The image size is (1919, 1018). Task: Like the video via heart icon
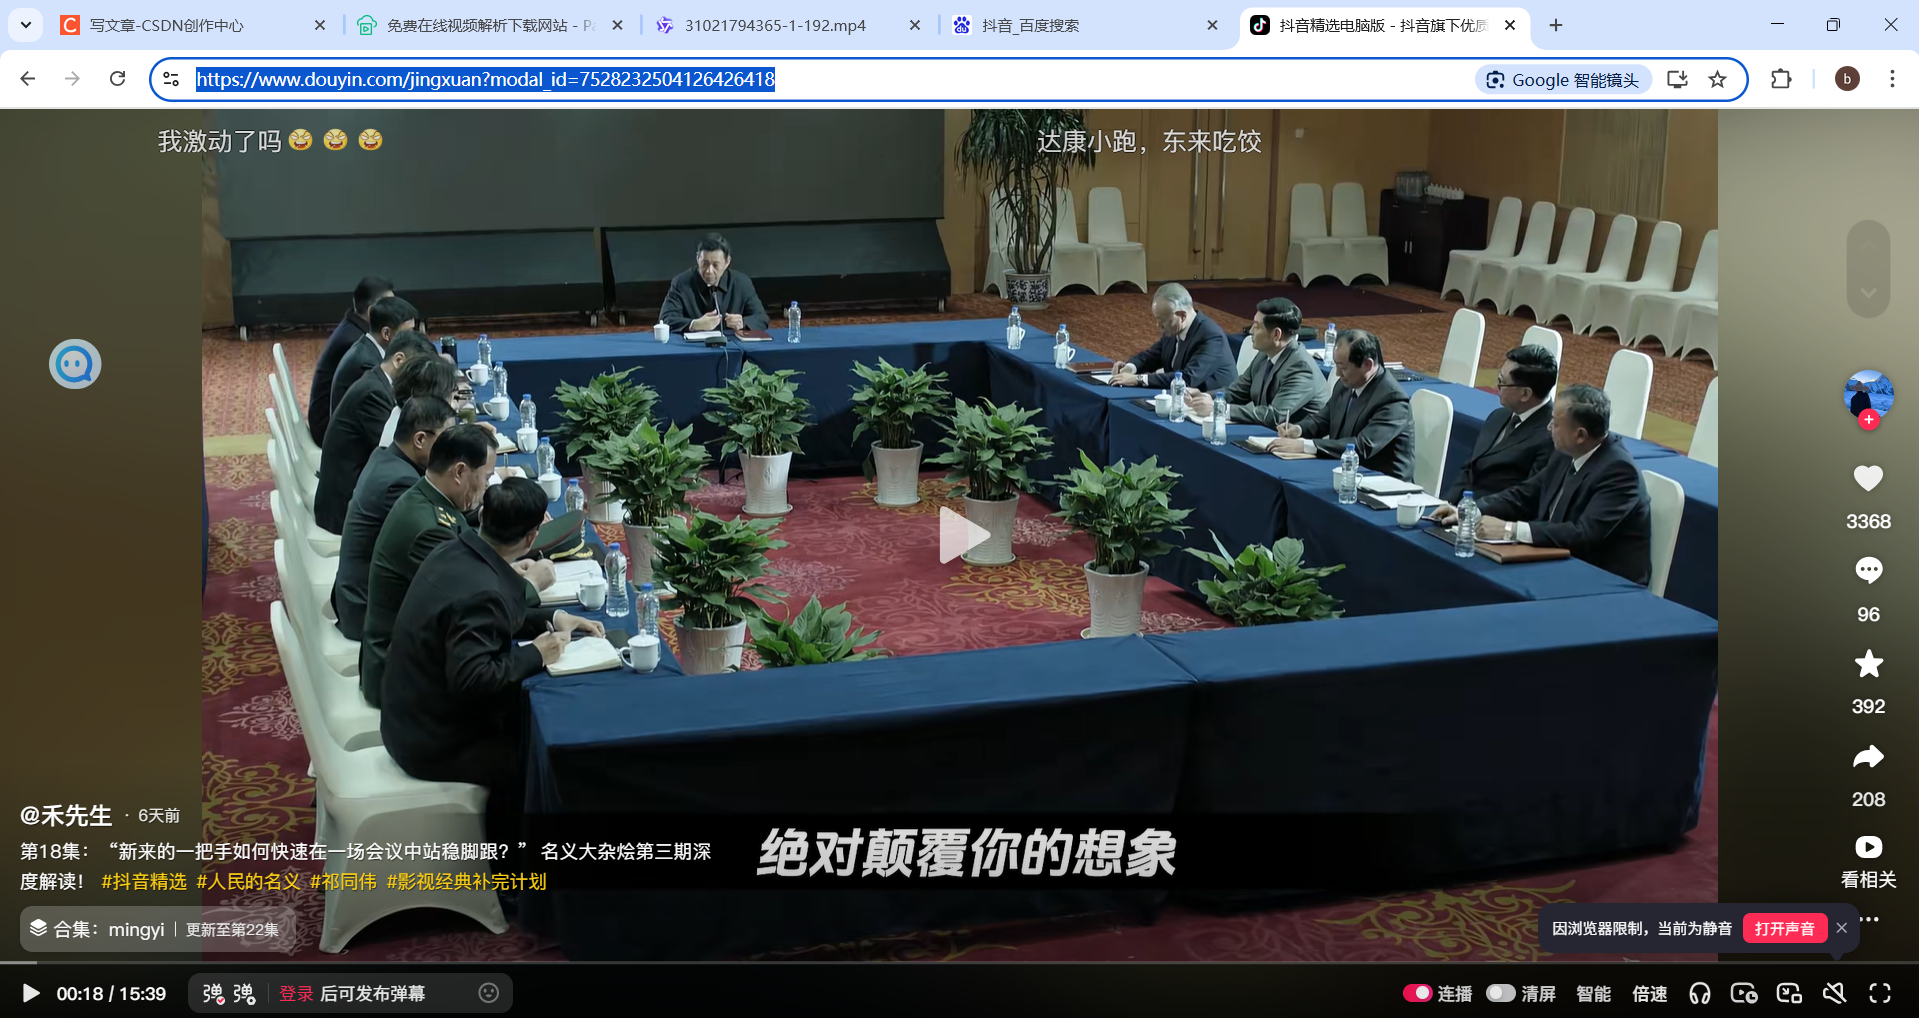[1867, 478]
